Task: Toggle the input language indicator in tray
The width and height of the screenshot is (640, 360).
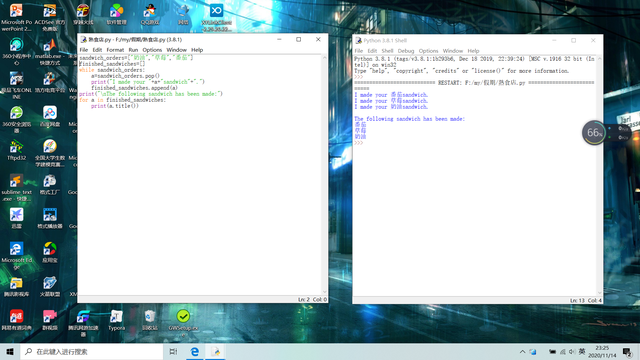Action: coord(582,351)
